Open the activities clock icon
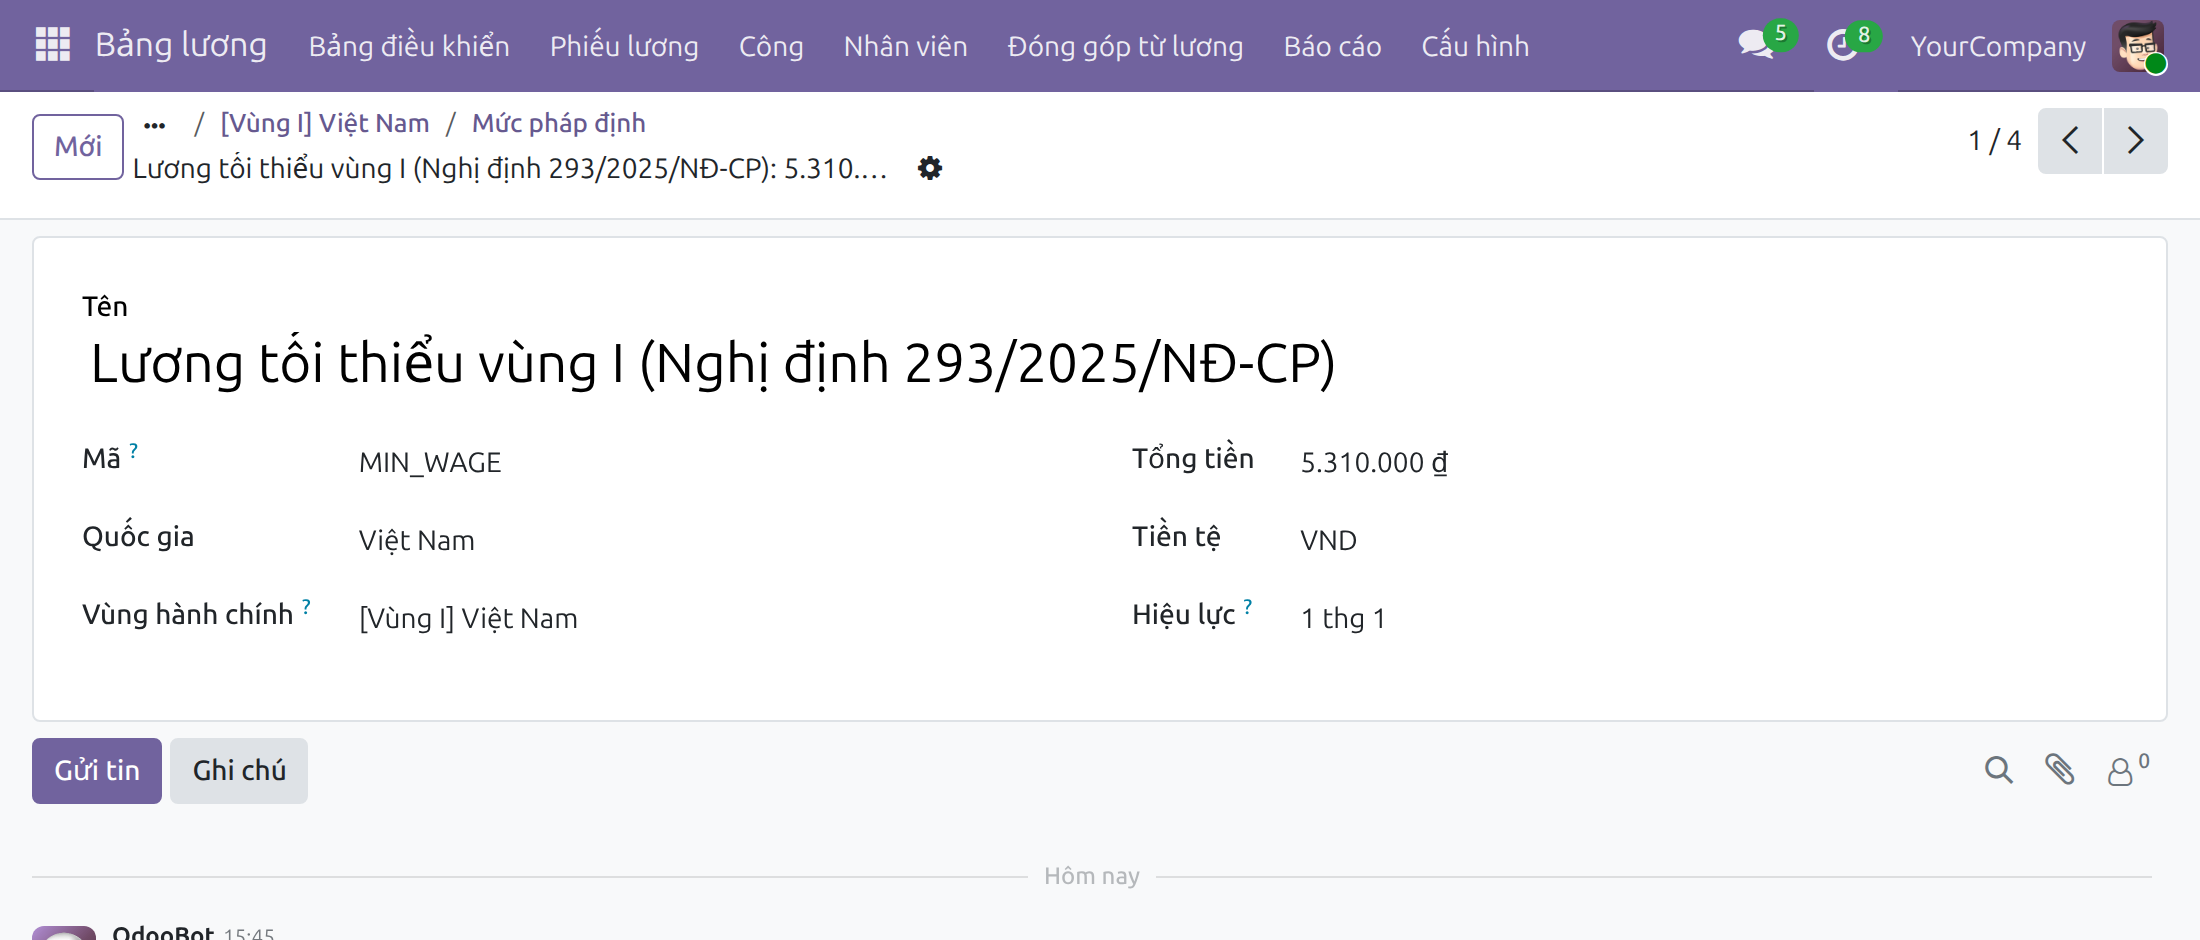 click(1842, 45)
